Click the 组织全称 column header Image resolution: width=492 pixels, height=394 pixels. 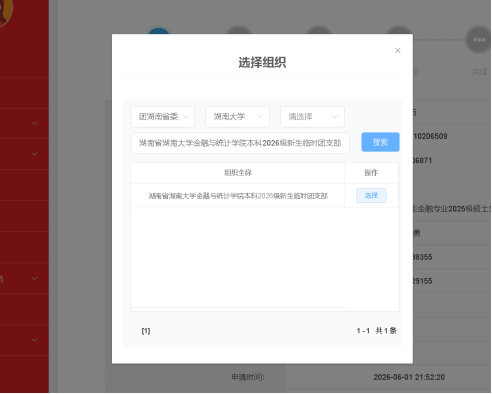coord(238,173)
